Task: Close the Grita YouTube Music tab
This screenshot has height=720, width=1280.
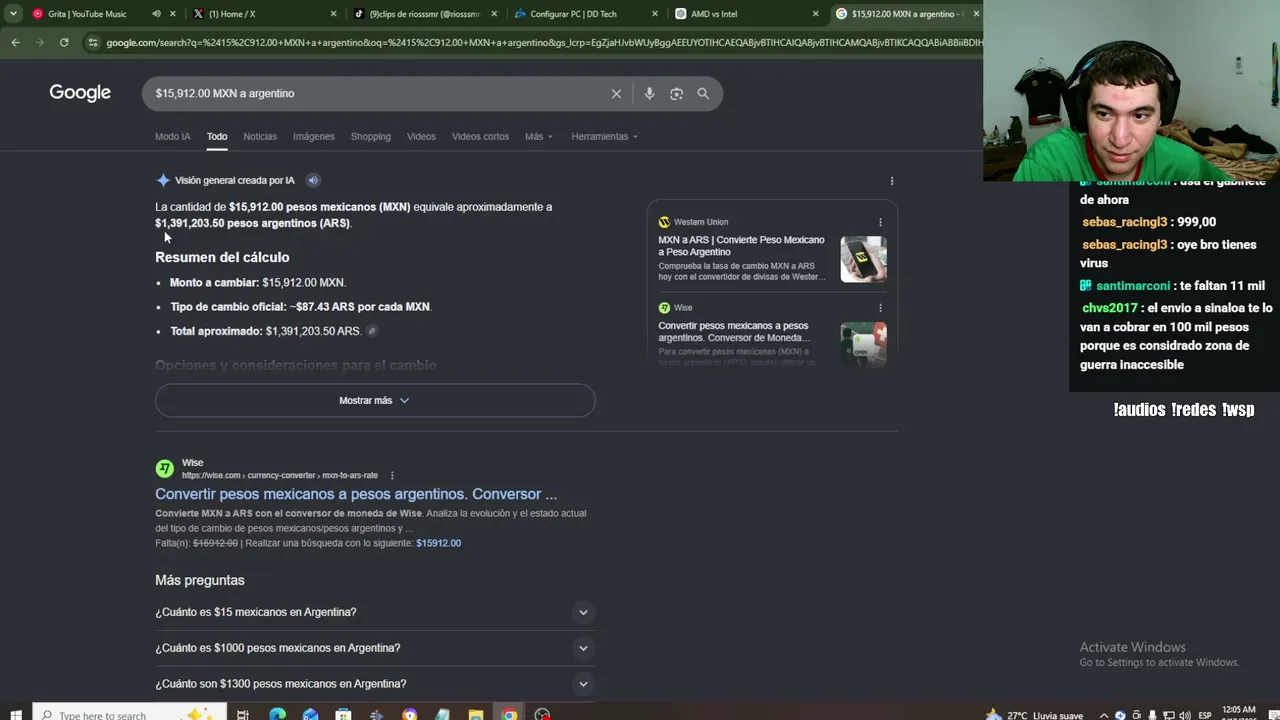Action: click(173, 14)
